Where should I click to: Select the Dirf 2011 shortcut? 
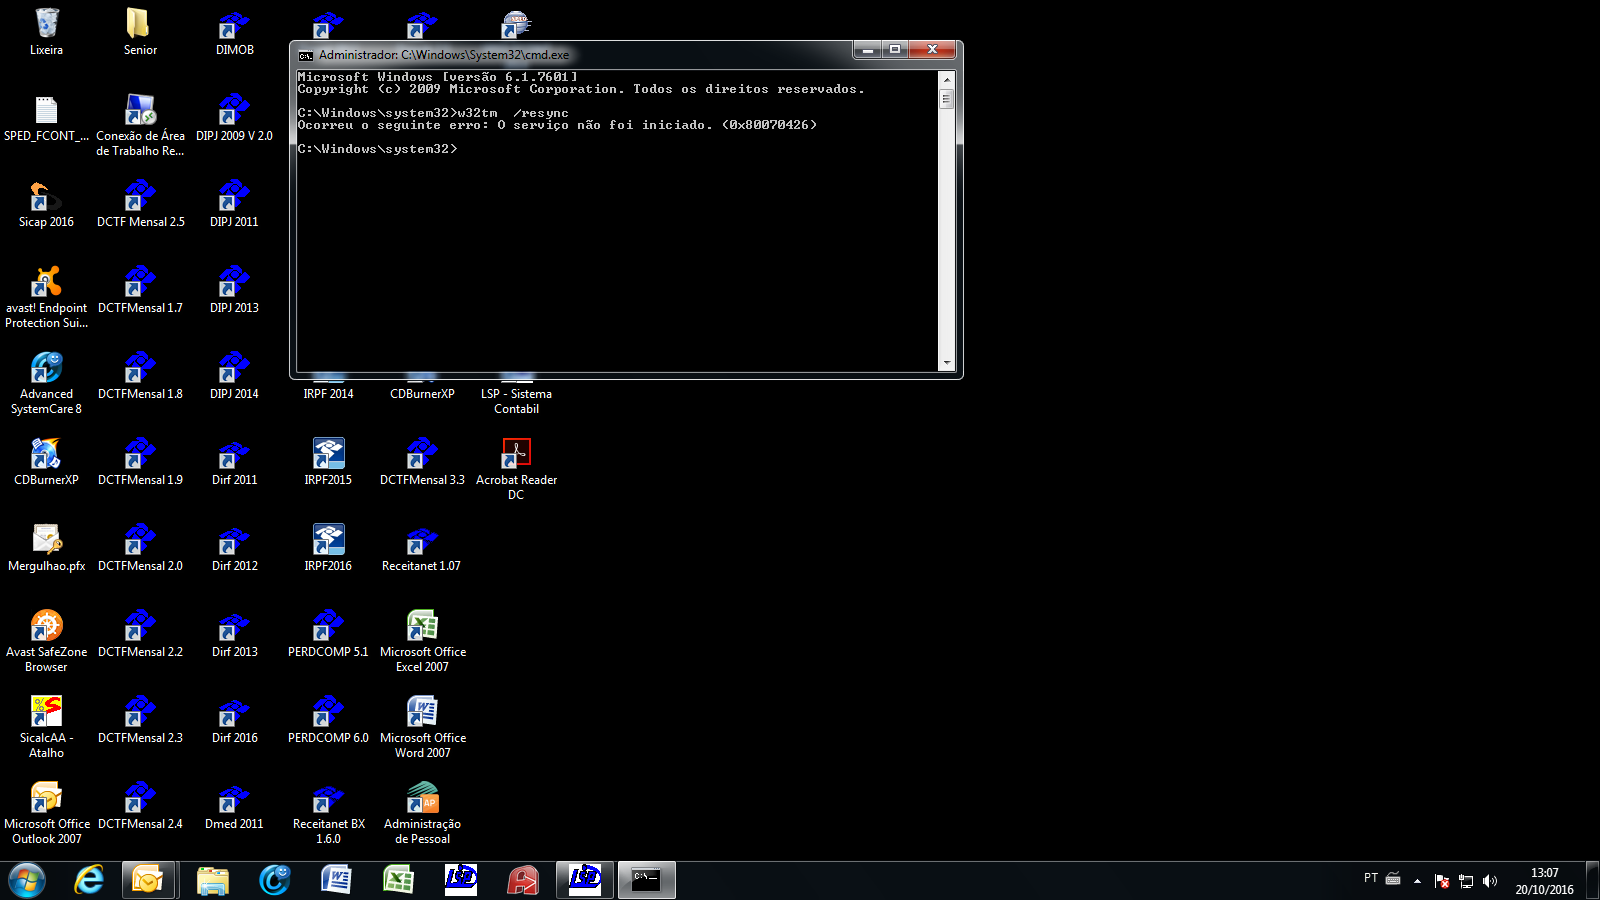tap(235, 462)
